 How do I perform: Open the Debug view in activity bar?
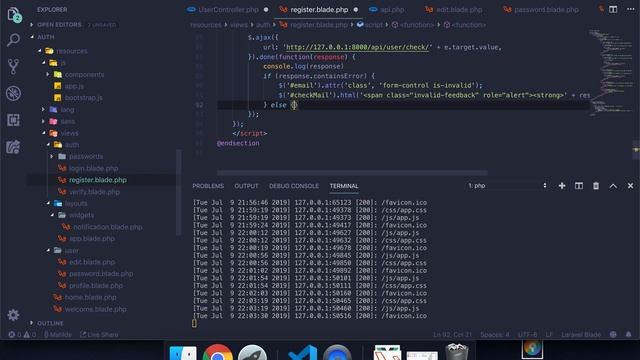click(13, 93)
